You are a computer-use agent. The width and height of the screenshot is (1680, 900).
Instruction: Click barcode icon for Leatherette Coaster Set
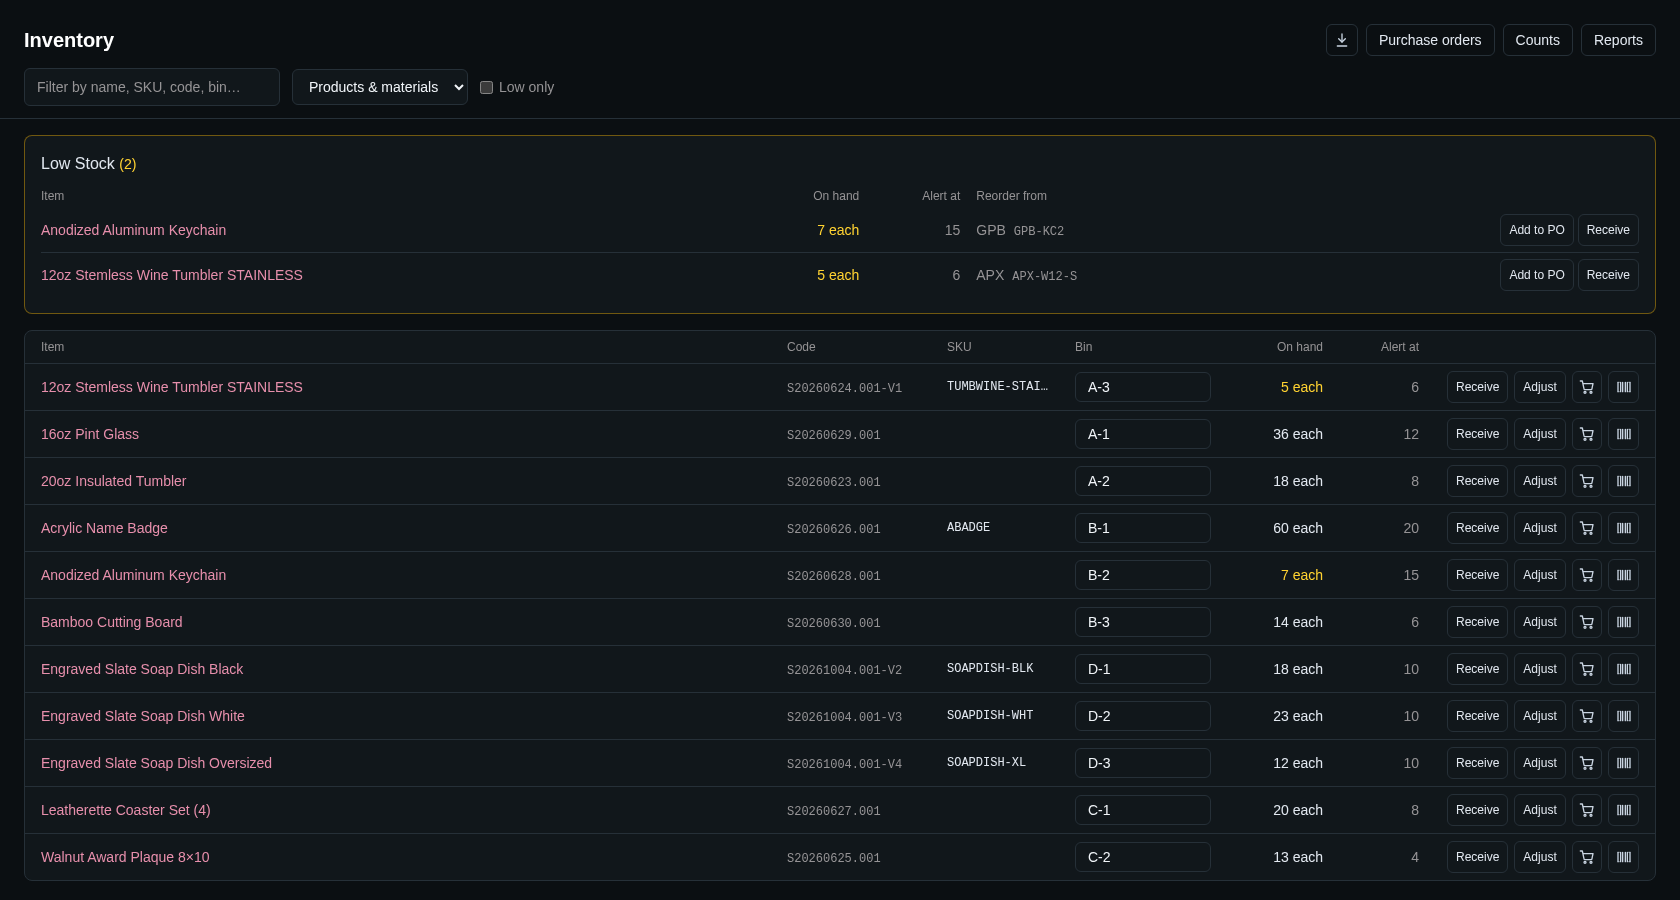pyautogui.click(x=1624, y=810)
